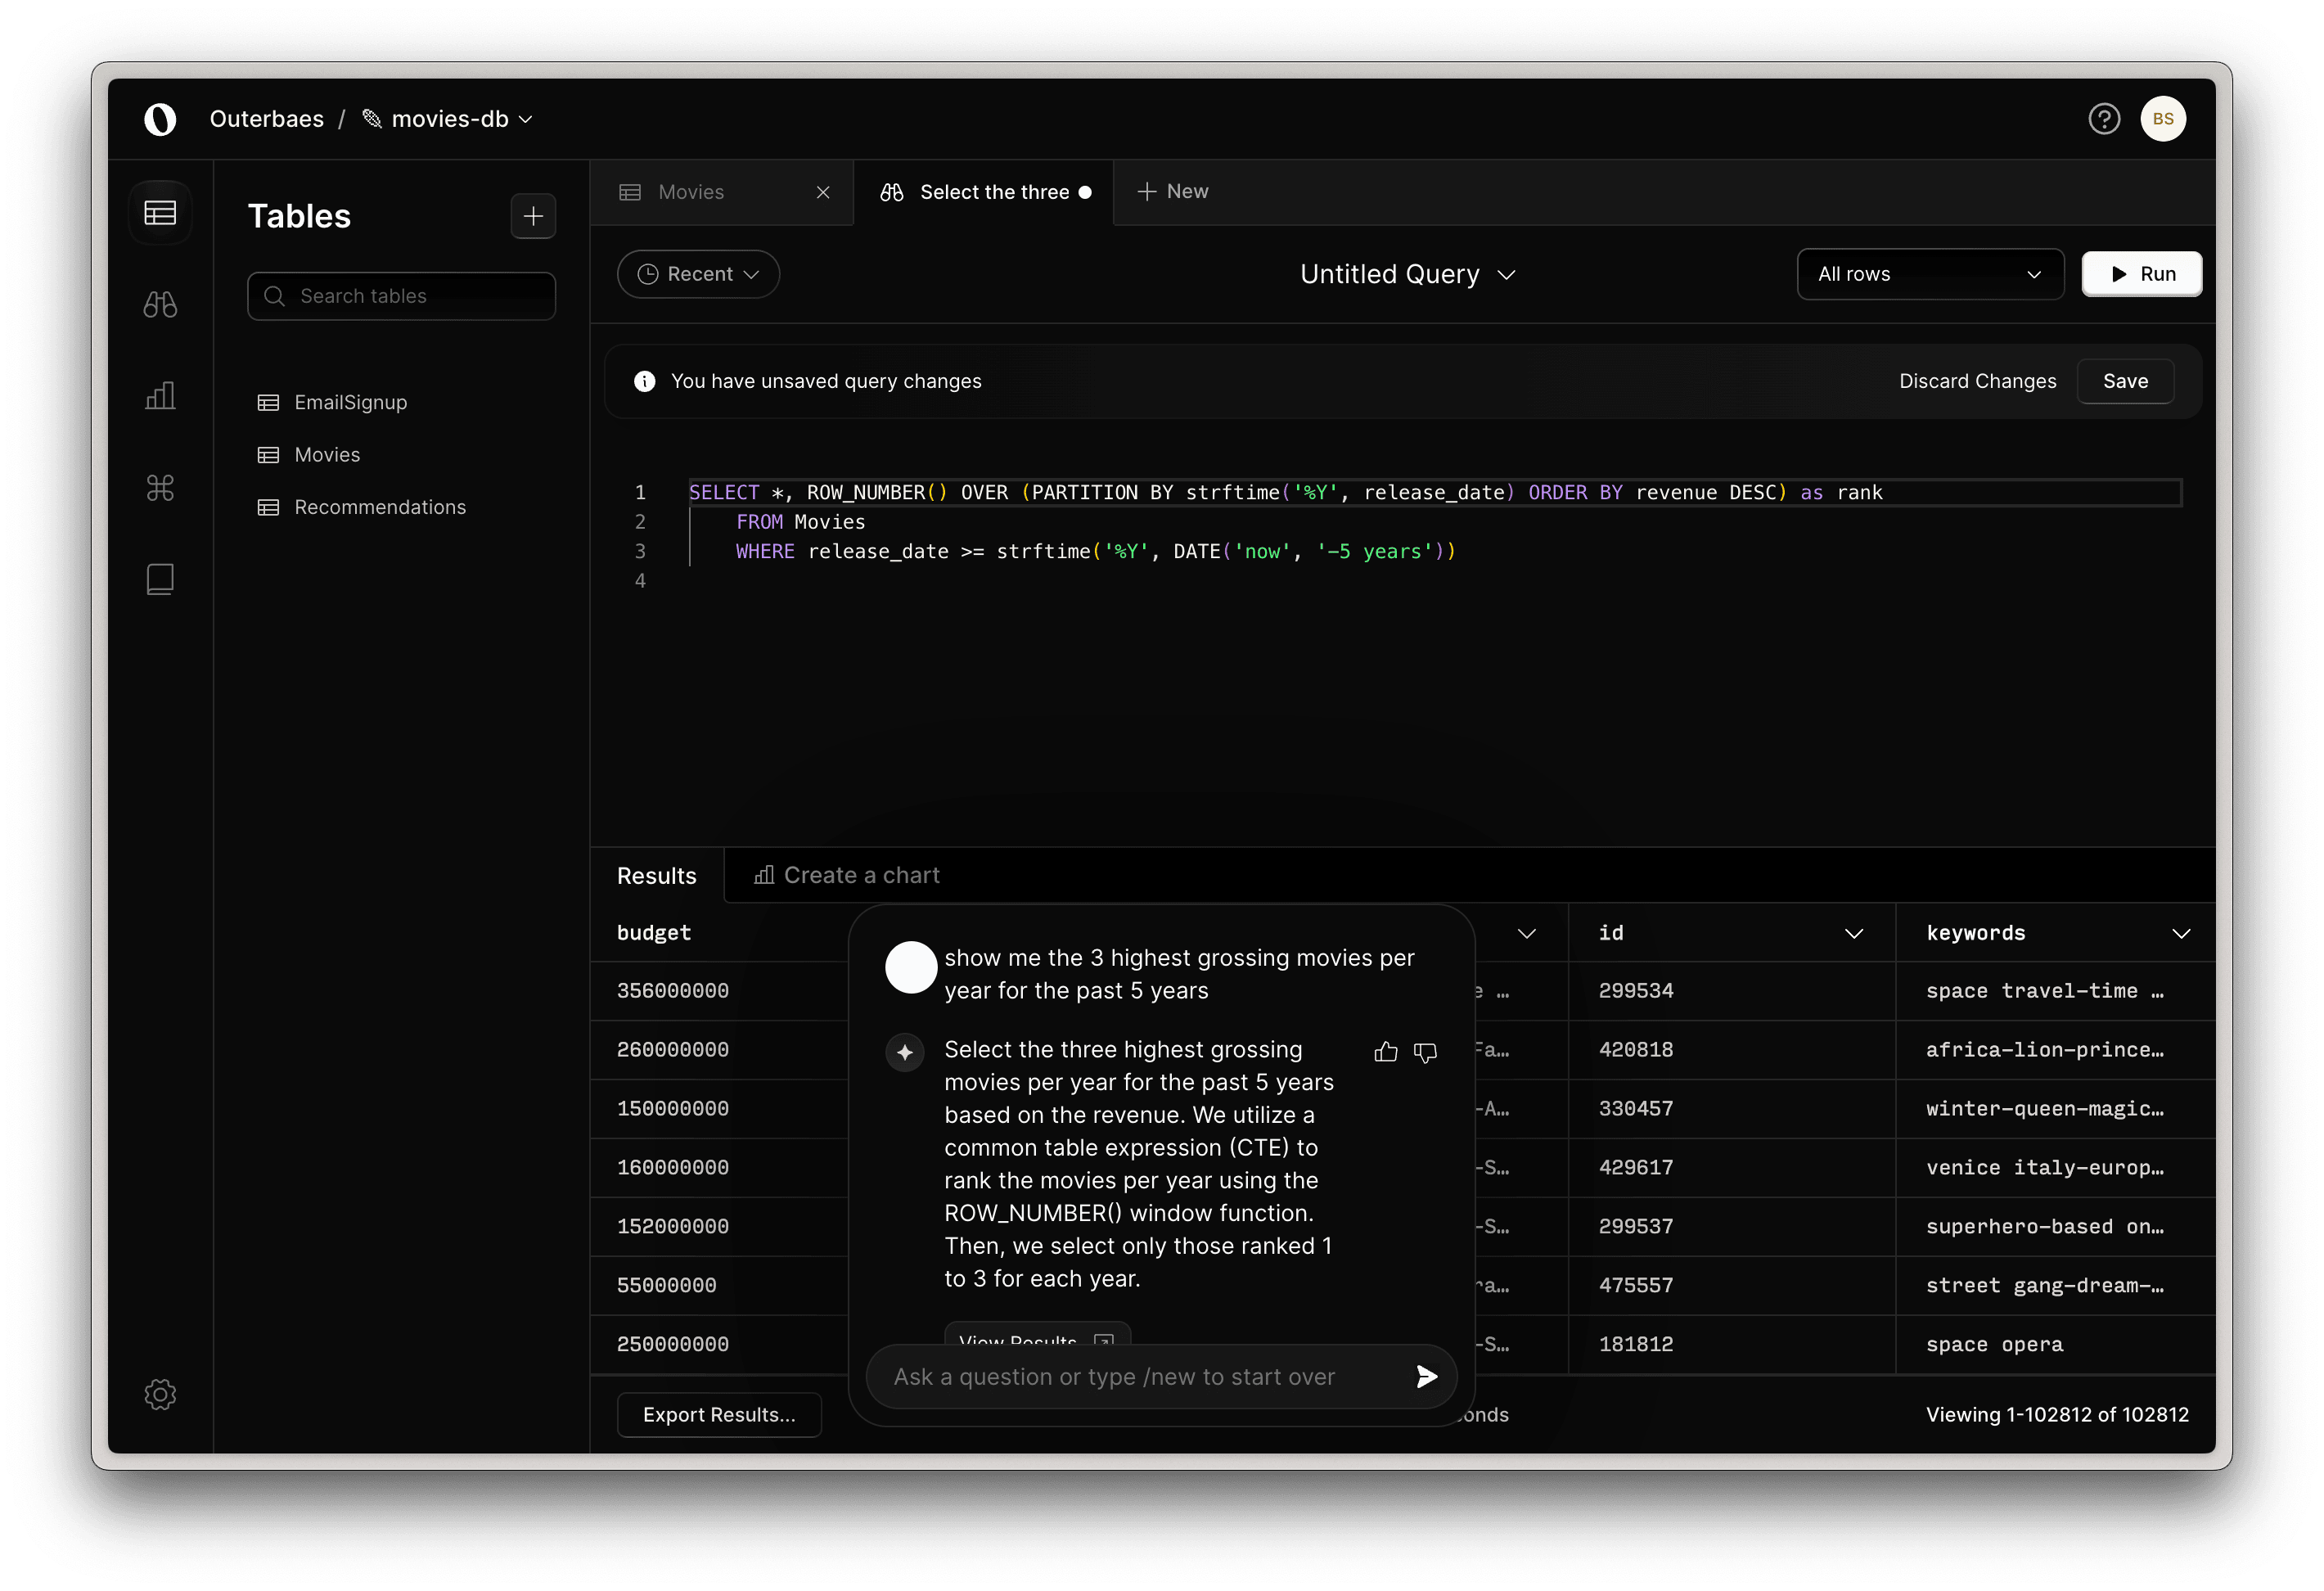Click the help question mark icon
The image size is (2324, 1591).
2103,119
